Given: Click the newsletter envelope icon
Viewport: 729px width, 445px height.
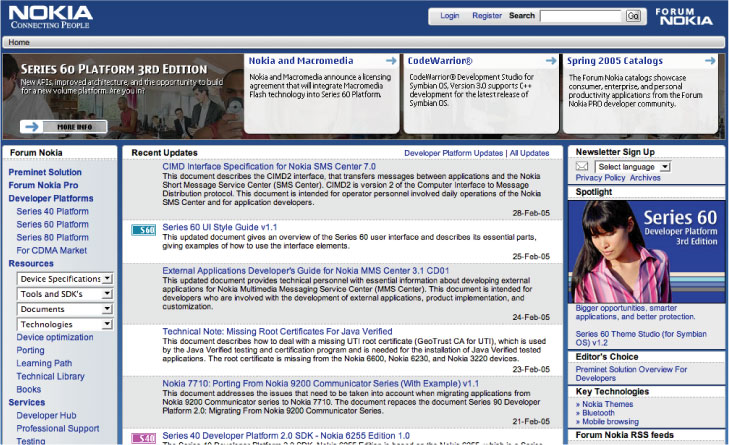Looking at the screenshot, I should click(x=583, y=166).
